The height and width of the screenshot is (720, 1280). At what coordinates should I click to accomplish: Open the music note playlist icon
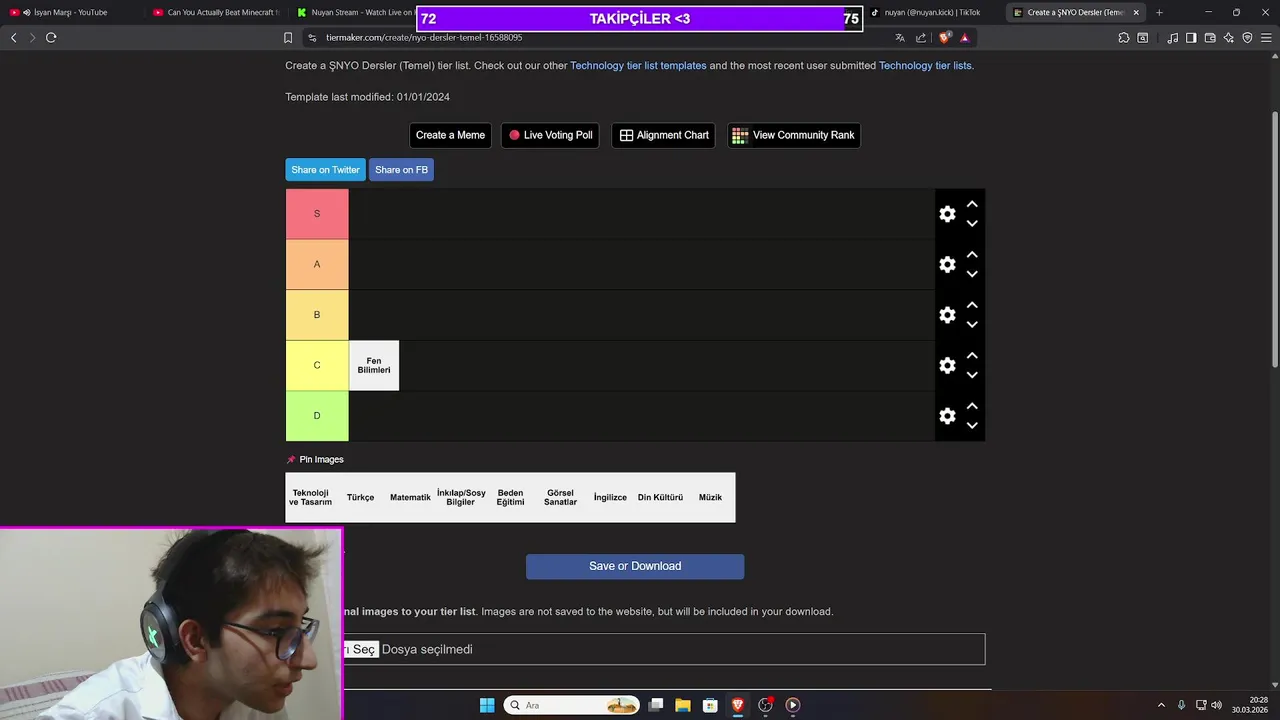[1172, 38]
